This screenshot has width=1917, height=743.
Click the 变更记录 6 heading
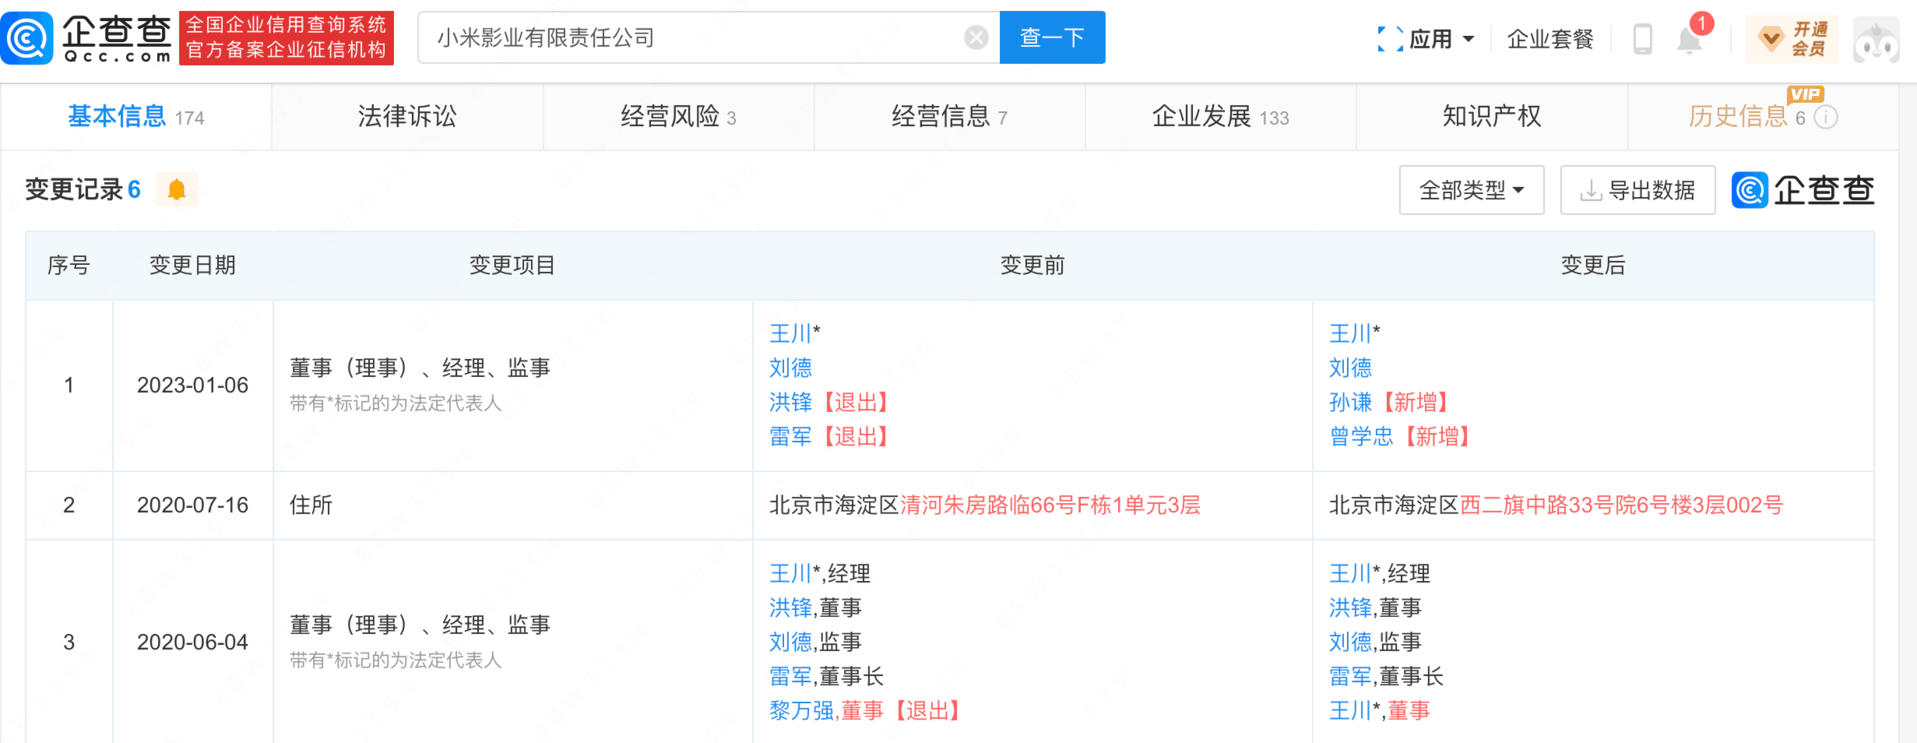coord(83,189)
